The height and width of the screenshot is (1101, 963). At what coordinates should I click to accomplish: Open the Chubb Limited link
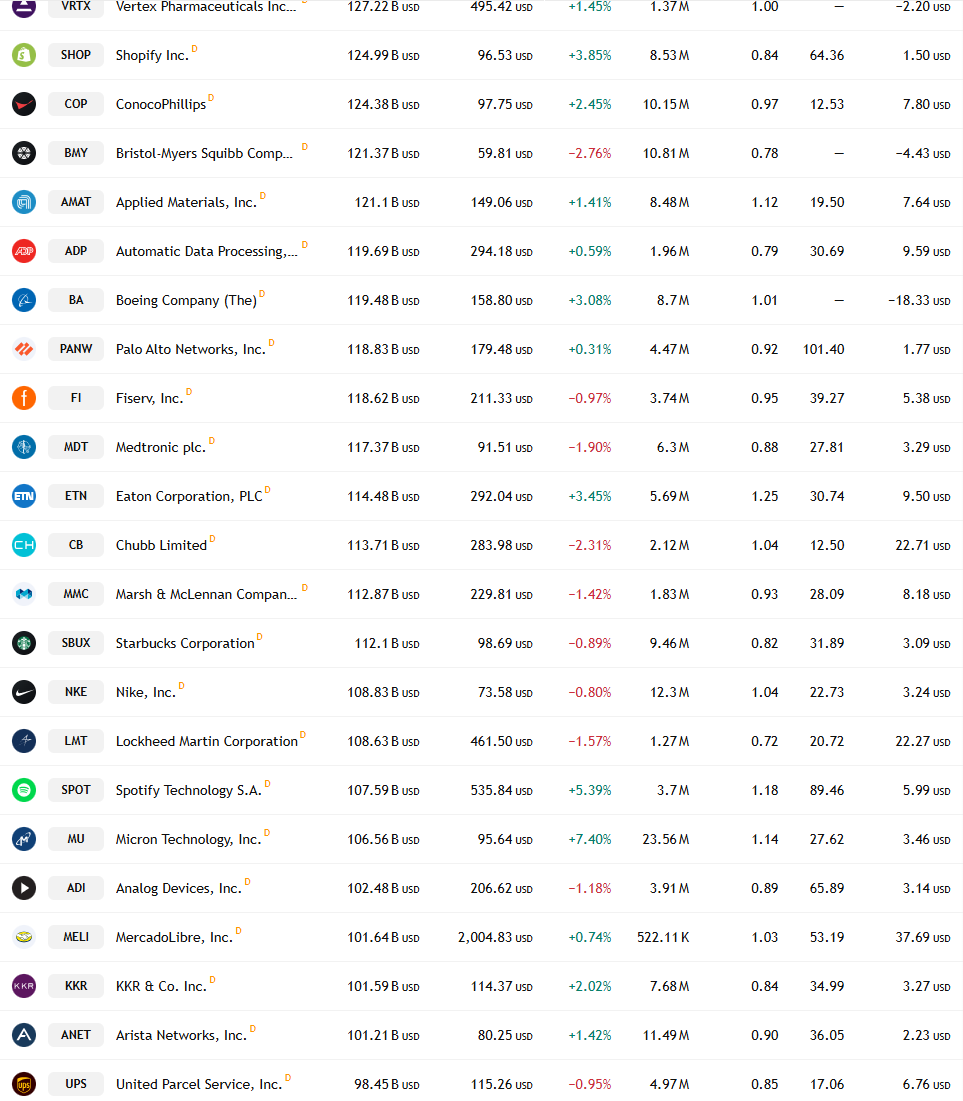point(162,546)
